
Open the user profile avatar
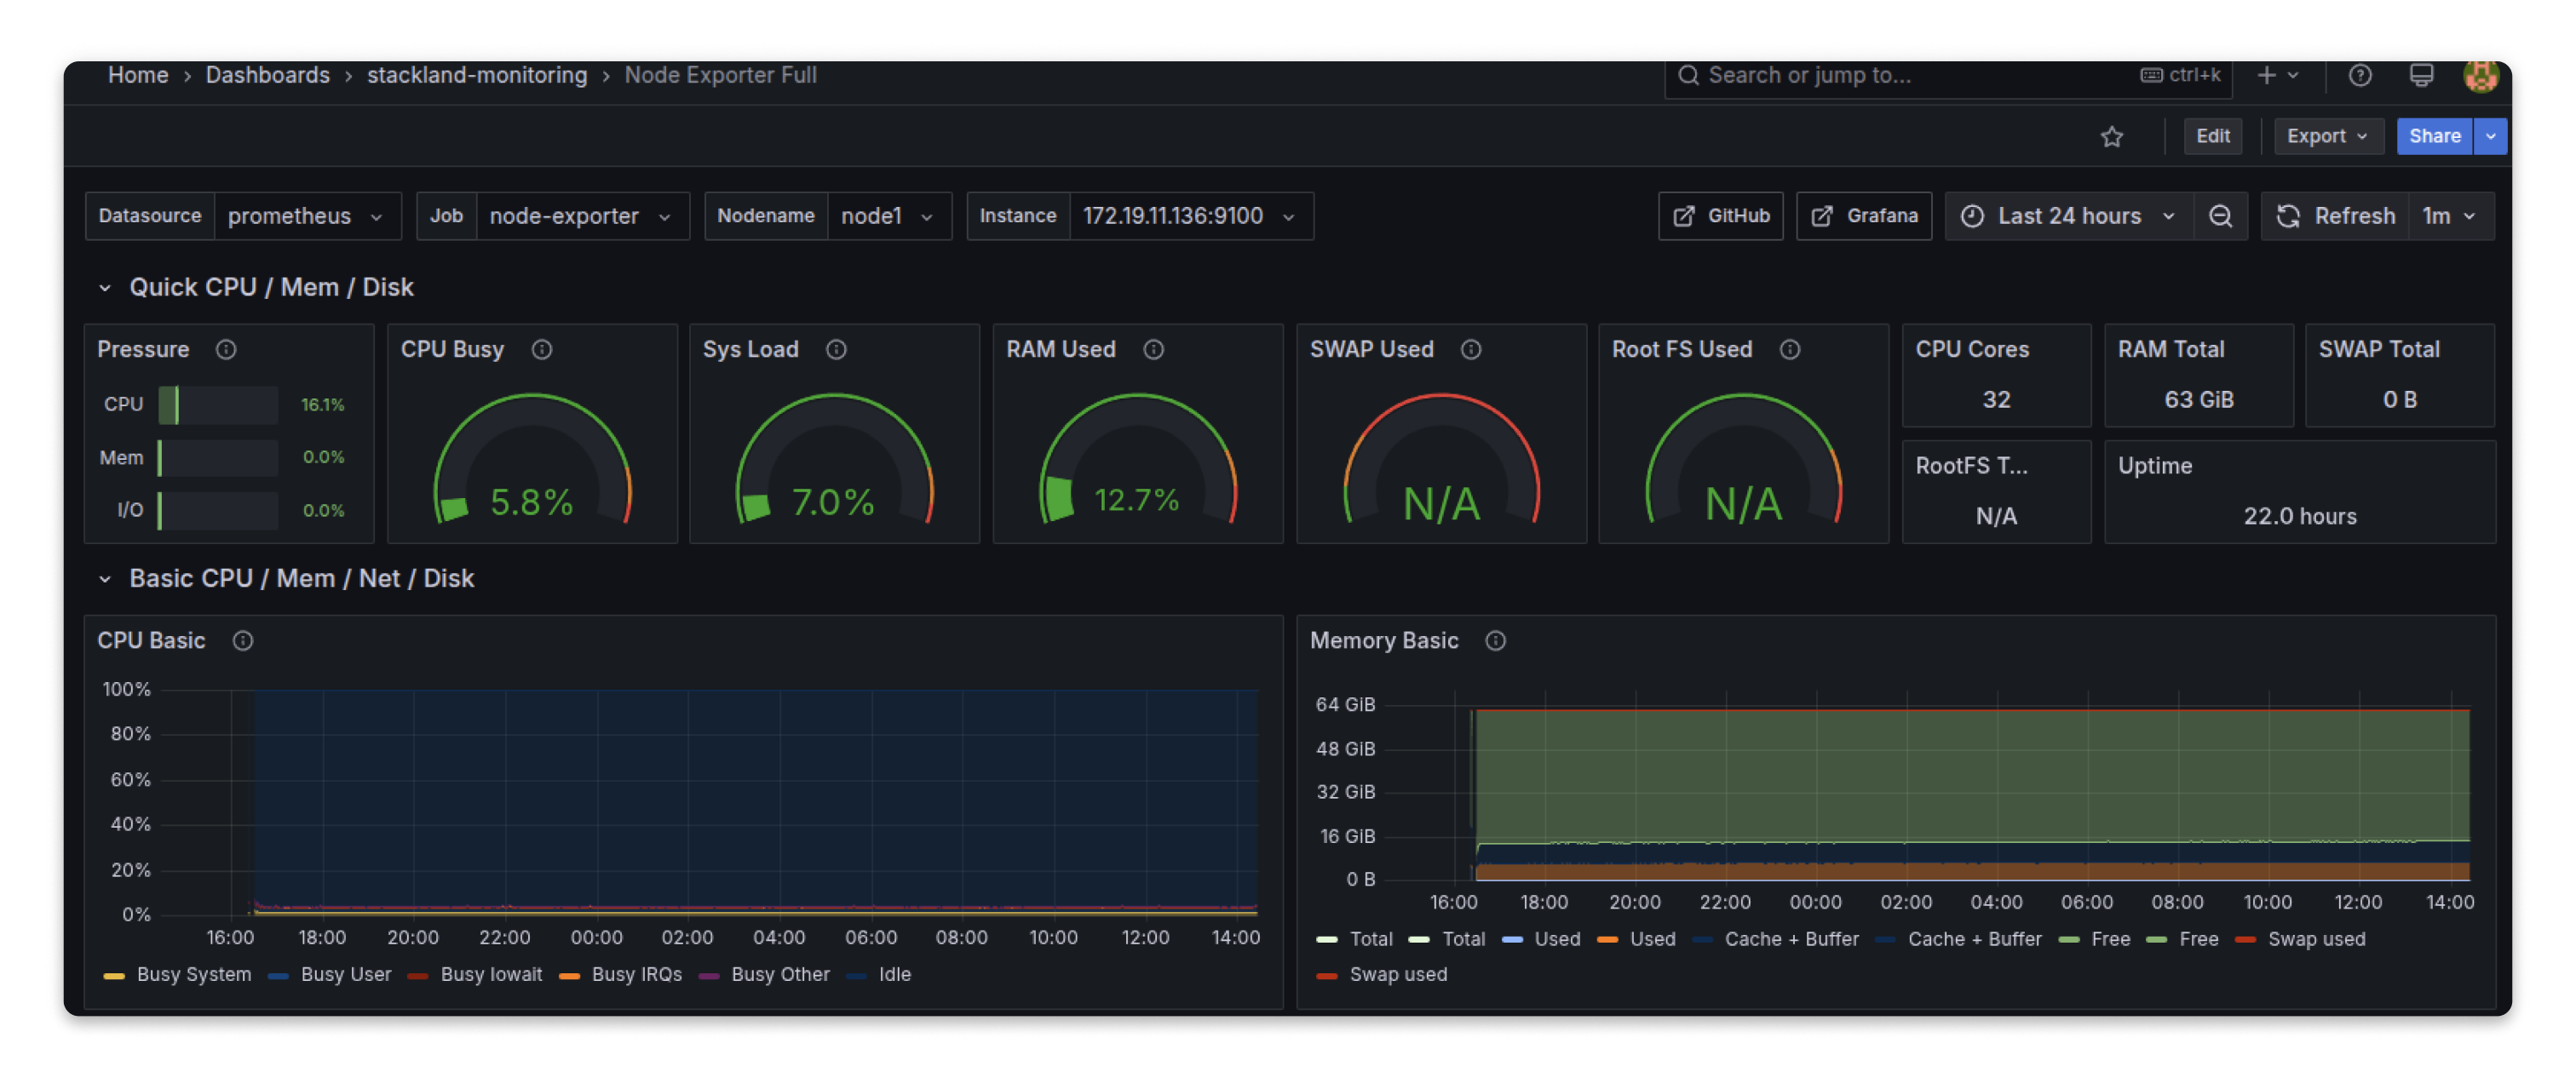coord(2480,75)
